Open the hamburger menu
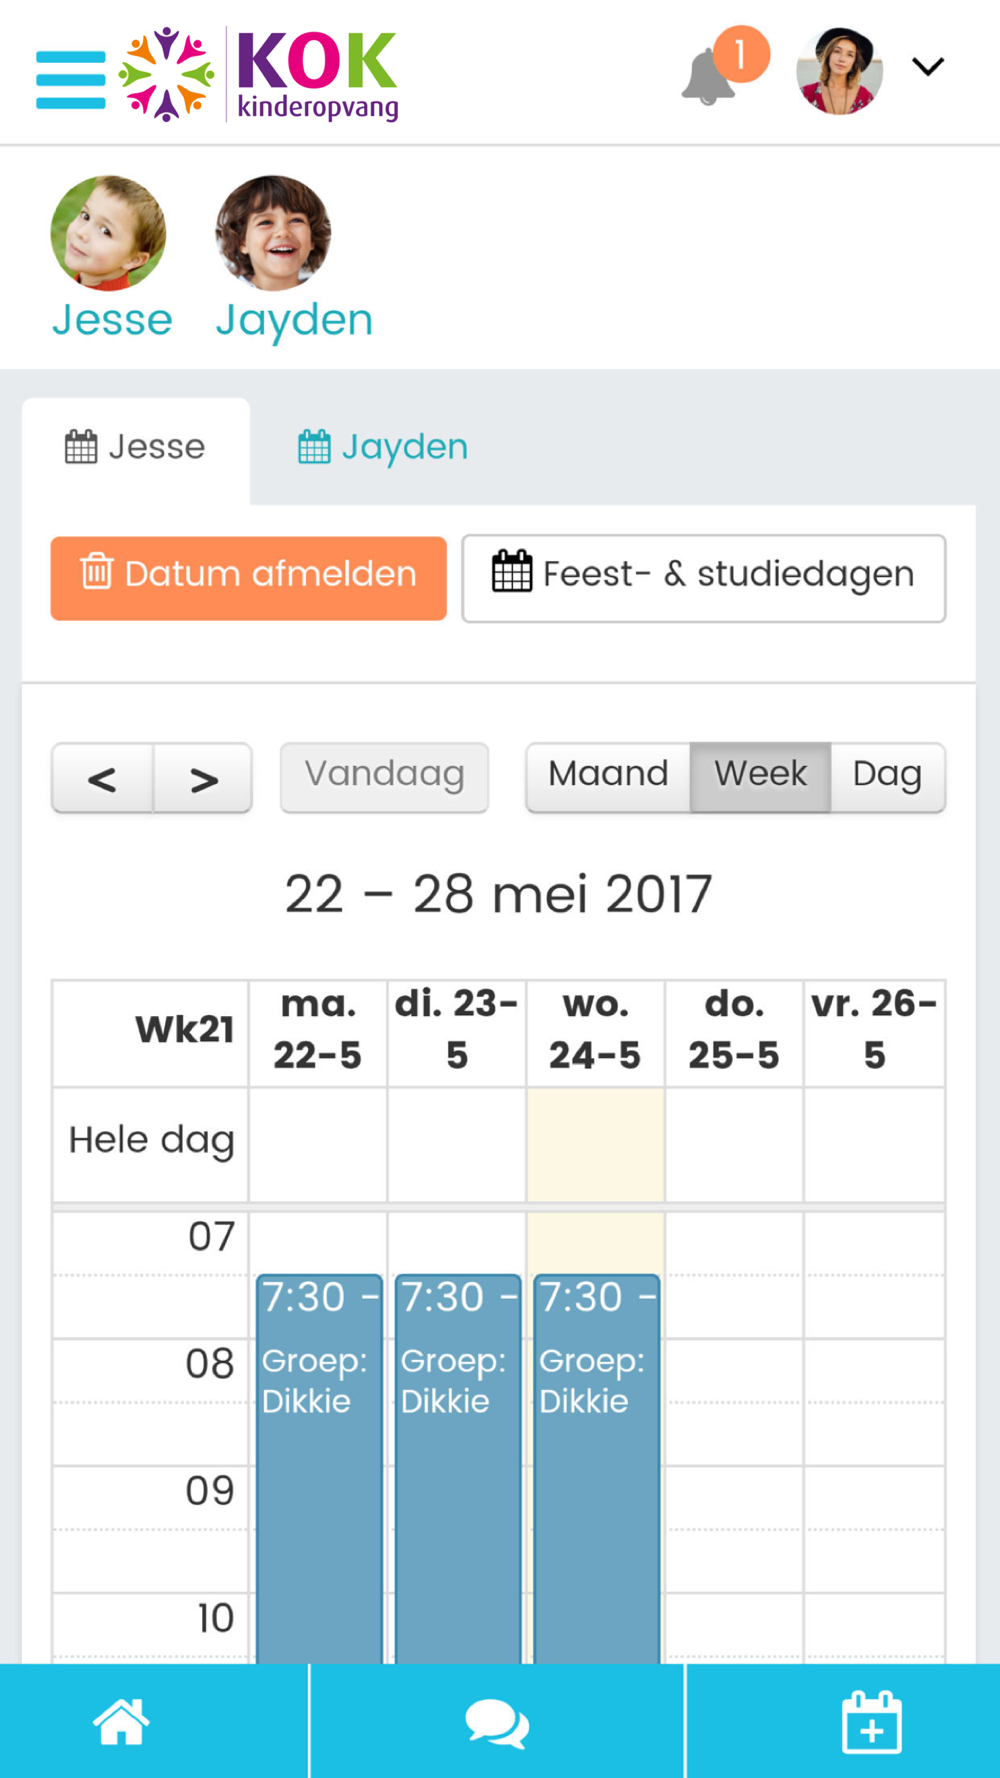This screenshot has height=1778, width=1000. coord(71,79)
